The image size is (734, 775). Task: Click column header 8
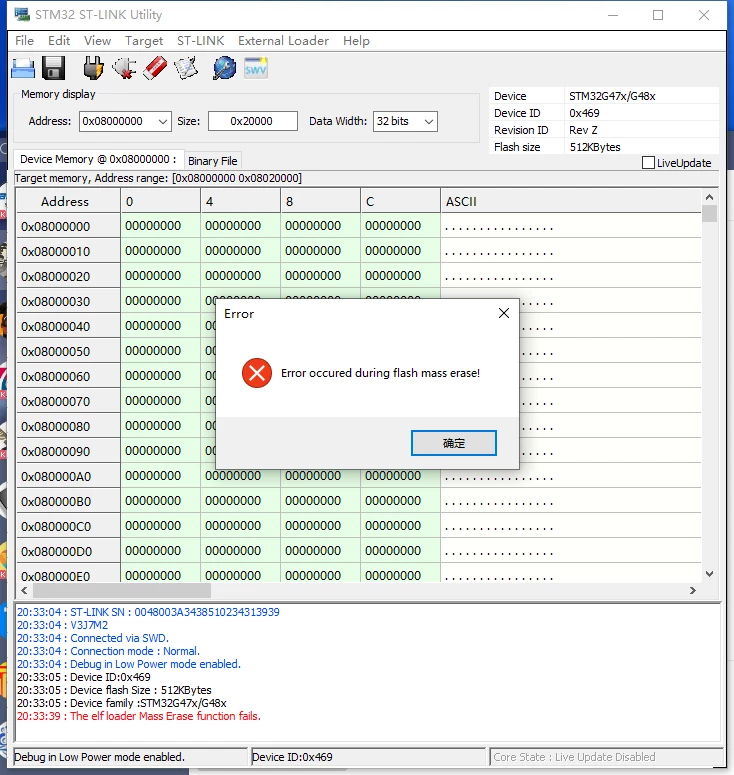320,202
